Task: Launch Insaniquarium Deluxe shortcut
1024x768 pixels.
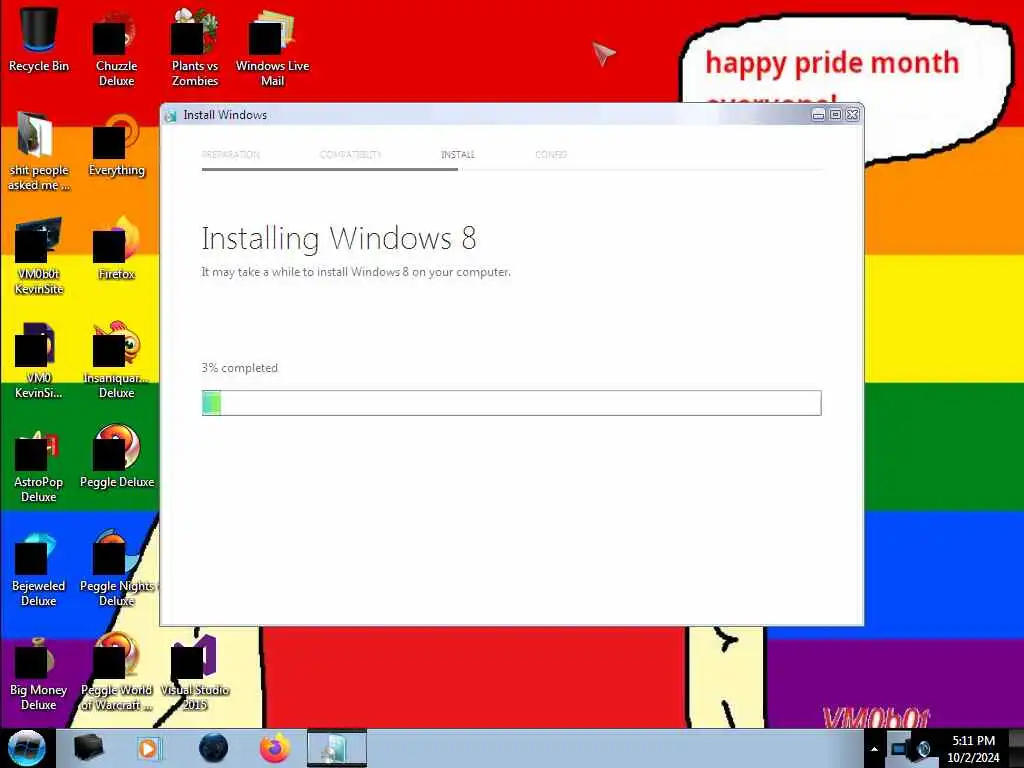Action: (116, 360)
